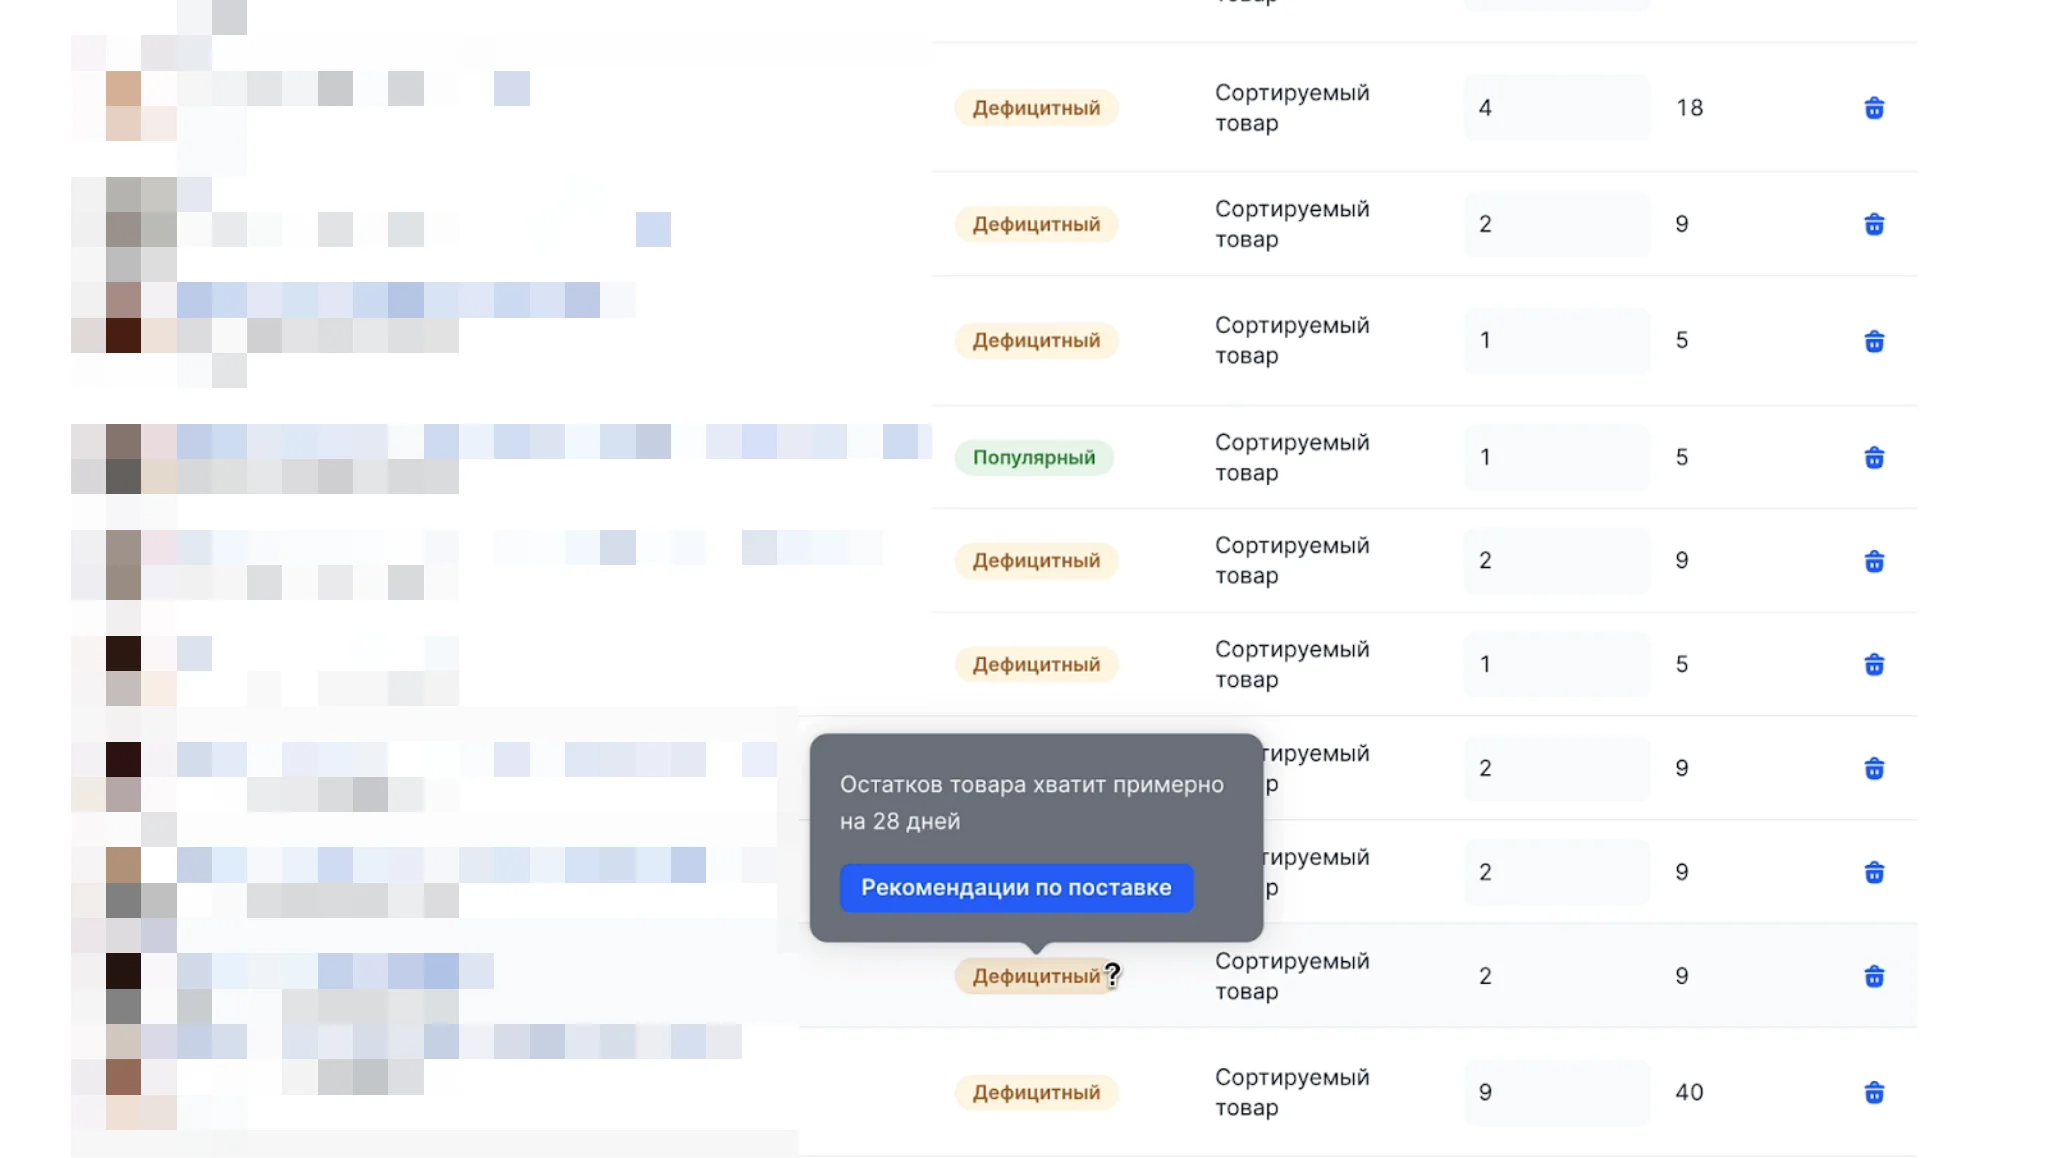Click the topmost Дефицитный badge
This screenshot has height=1158, width=2048.
1036,108
